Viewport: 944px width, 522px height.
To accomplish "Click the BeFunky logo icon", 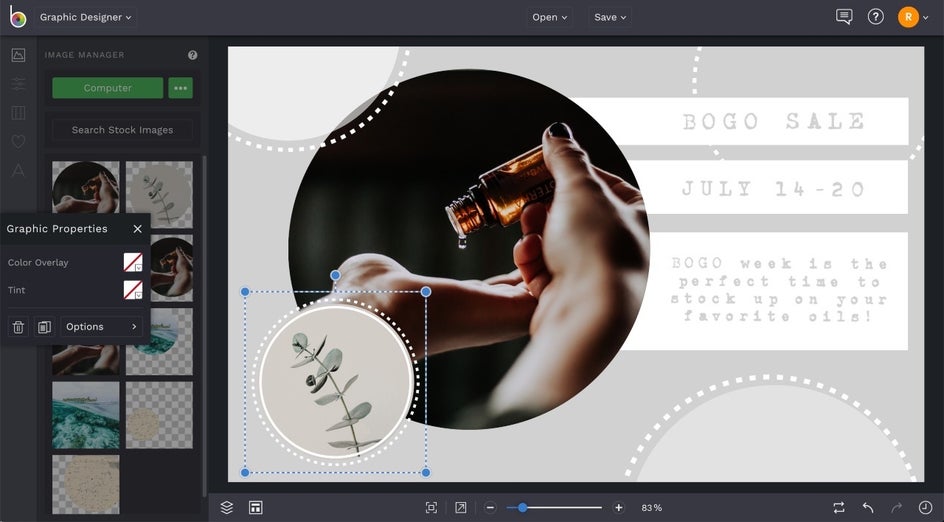I will [x=17, y=17].
